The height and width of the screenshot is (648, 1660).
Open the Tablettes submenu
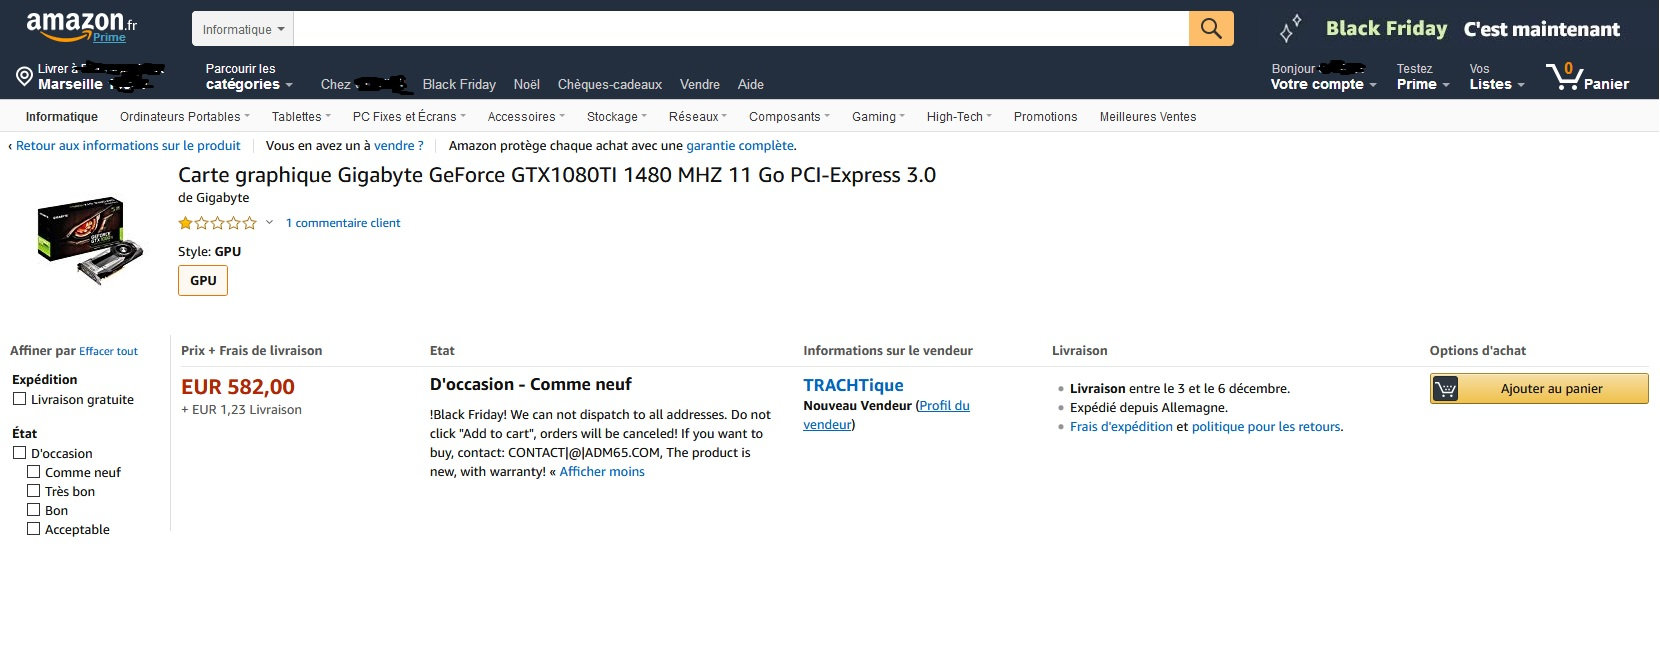[x=301, y=117]
